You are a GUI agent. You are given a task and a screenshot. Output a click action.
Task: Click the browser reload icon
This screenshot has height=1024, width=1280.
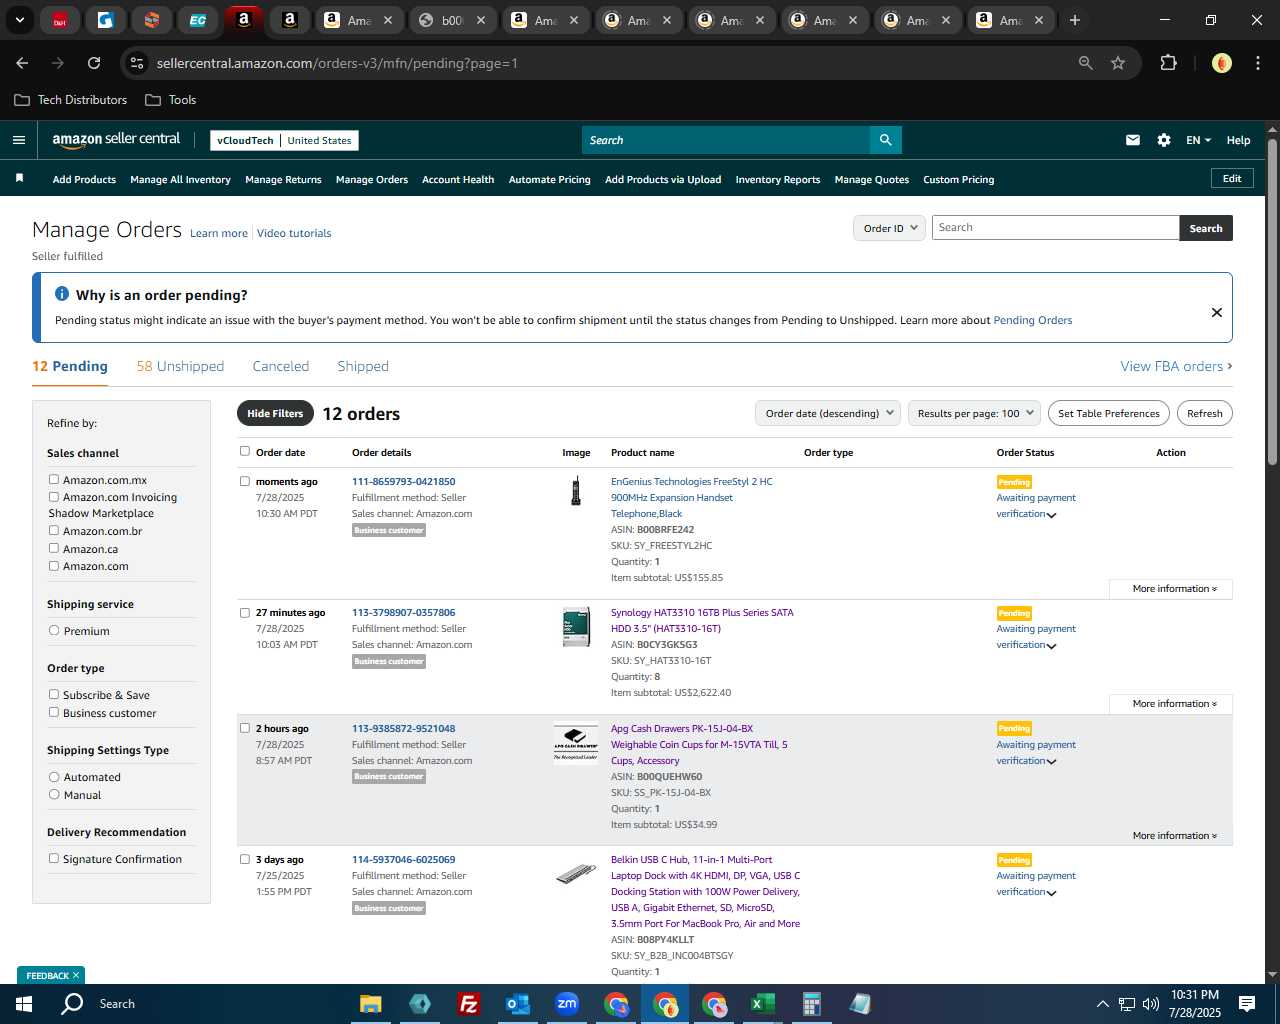tap(94, 63)
